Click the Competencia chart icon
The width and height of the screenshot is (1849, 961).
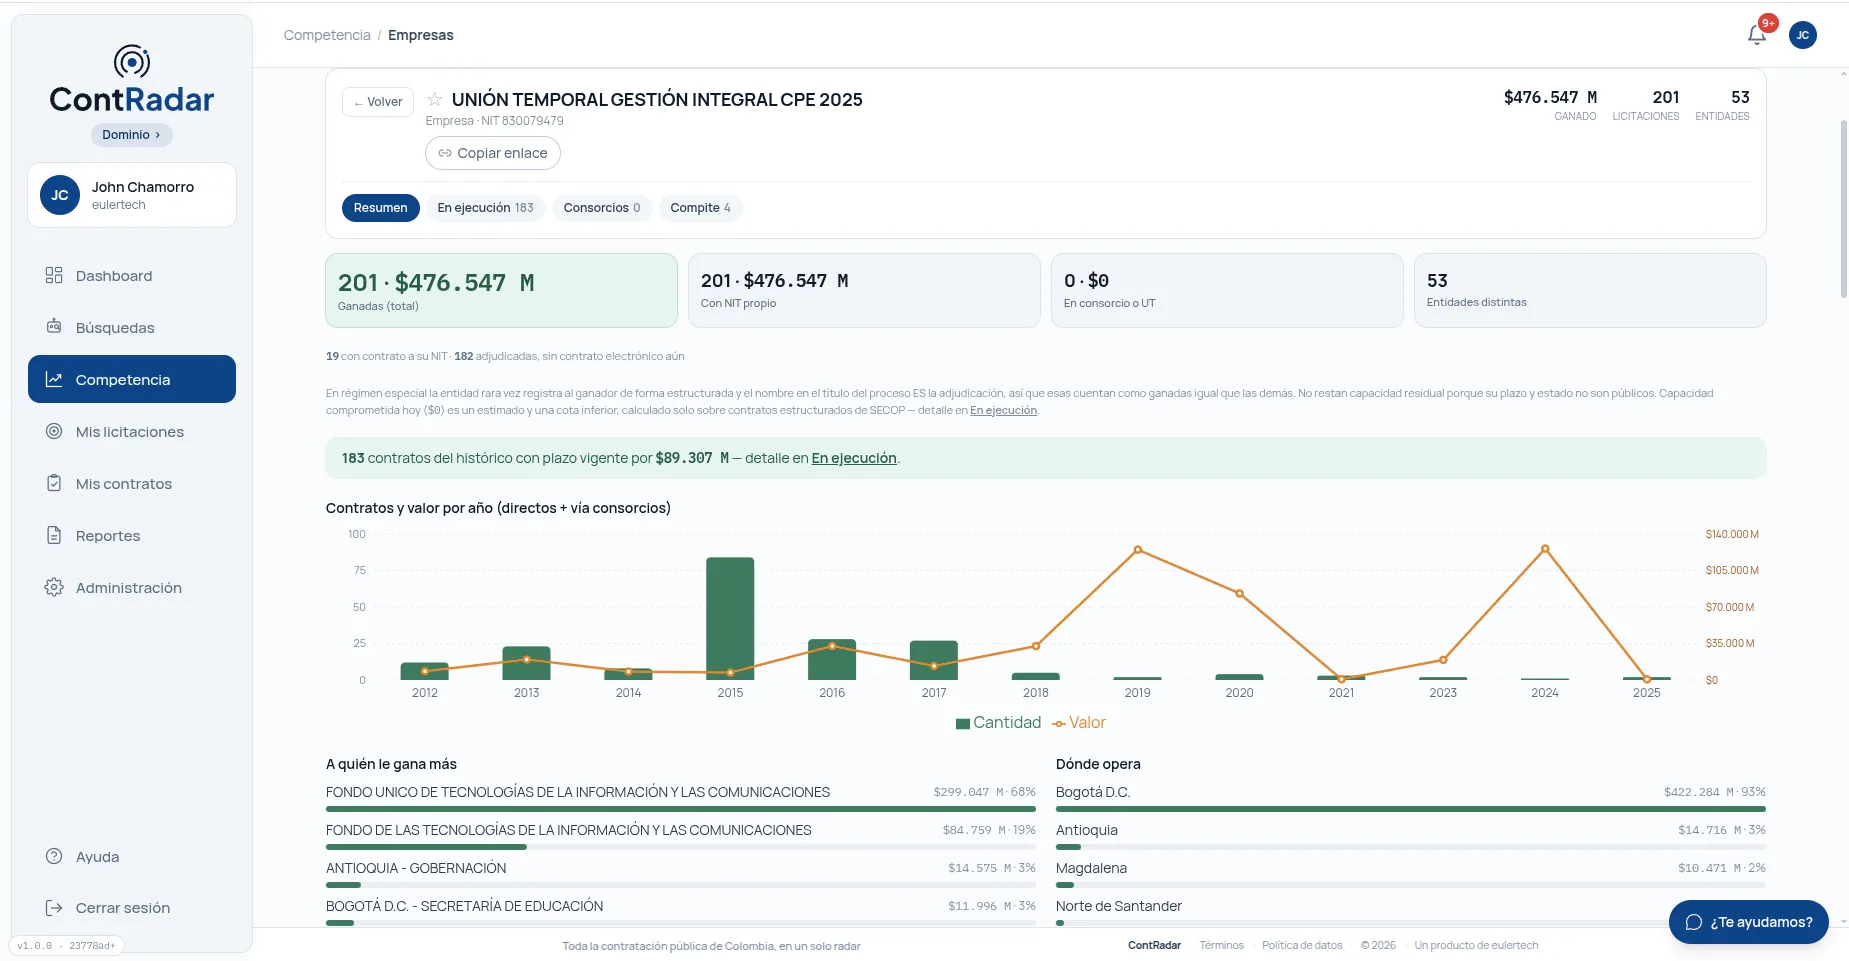pyautogui.click(x=54, y=379)
